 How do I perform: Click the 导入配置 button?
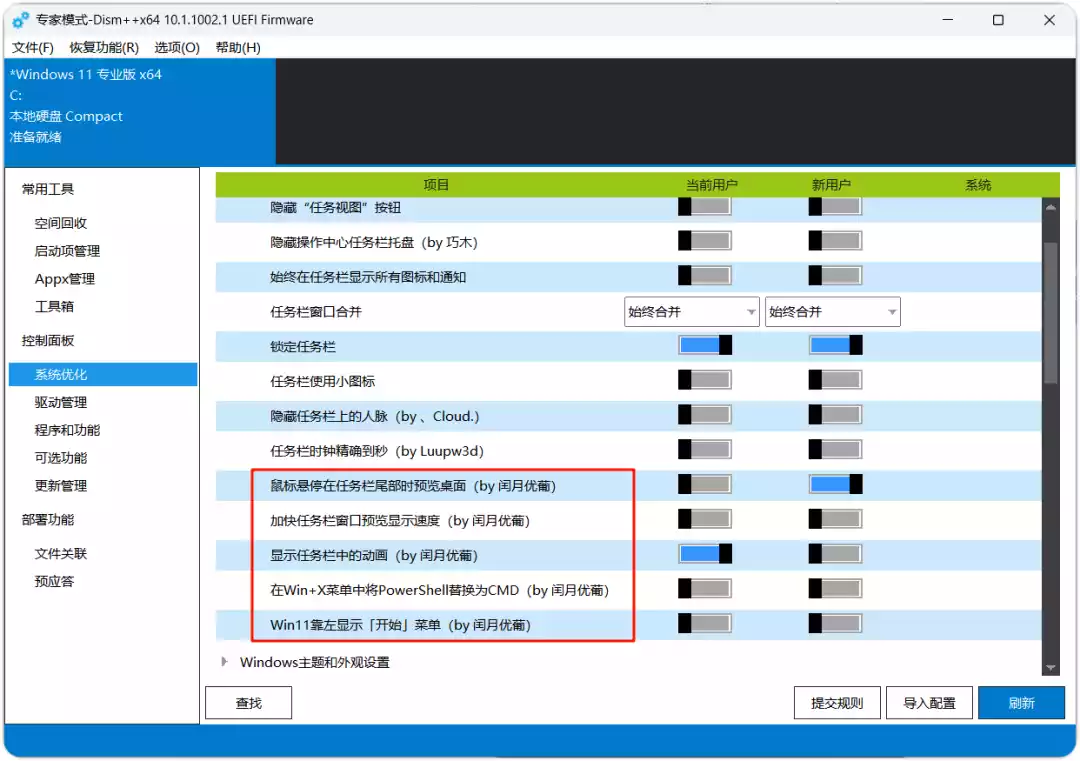(x=929, y=702)
